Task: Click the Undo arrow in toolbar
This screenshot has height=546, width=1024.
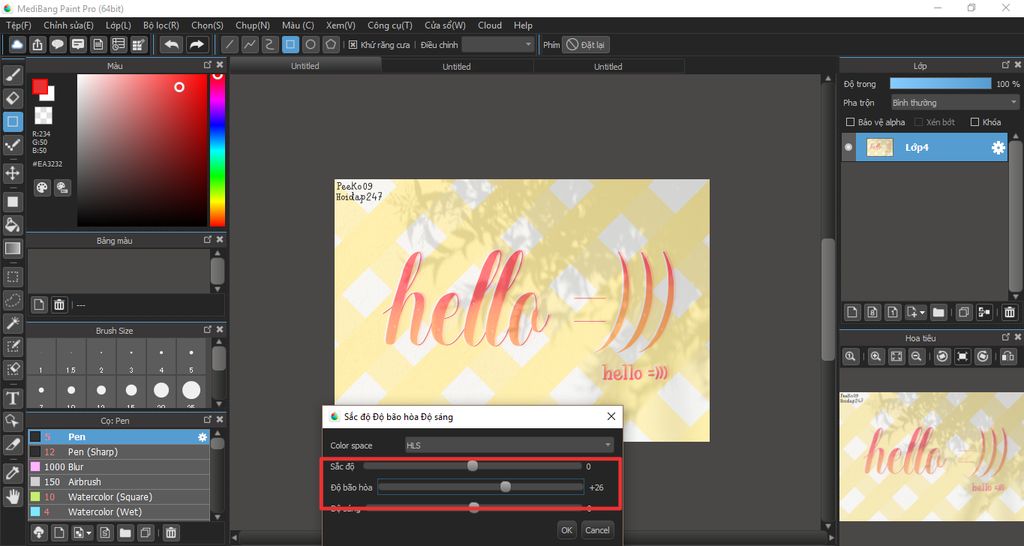Action: click(172, 44)
